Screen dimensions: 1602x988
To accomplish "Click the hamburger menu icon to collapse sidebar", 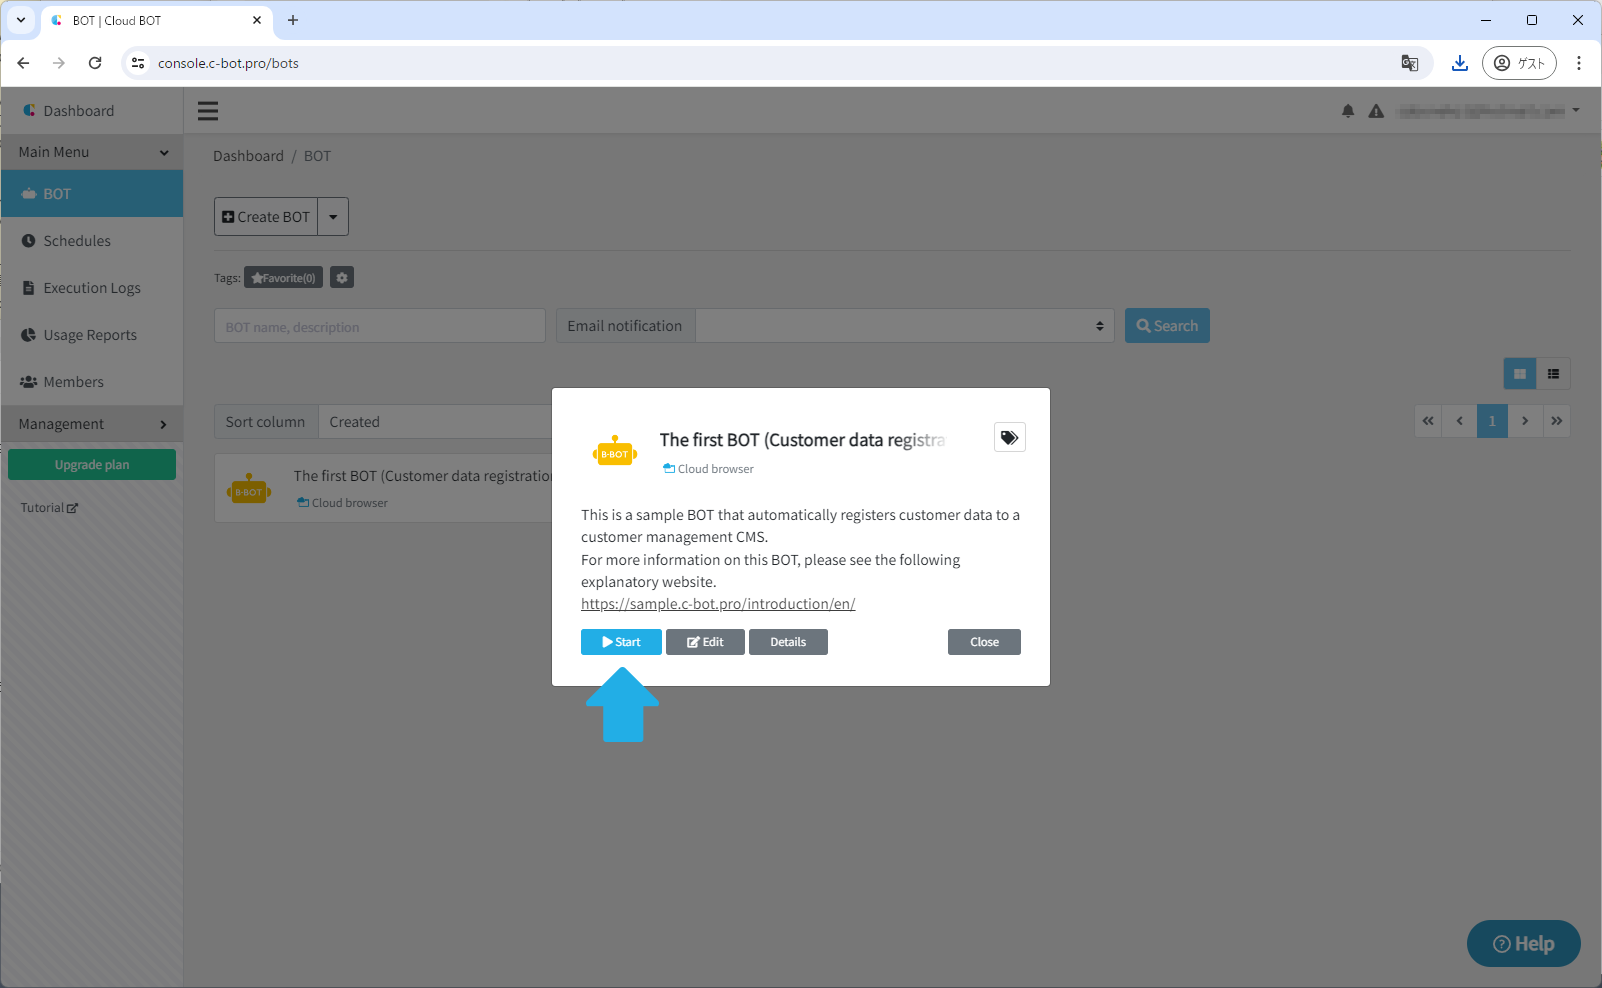I will (x=208, y=111).
